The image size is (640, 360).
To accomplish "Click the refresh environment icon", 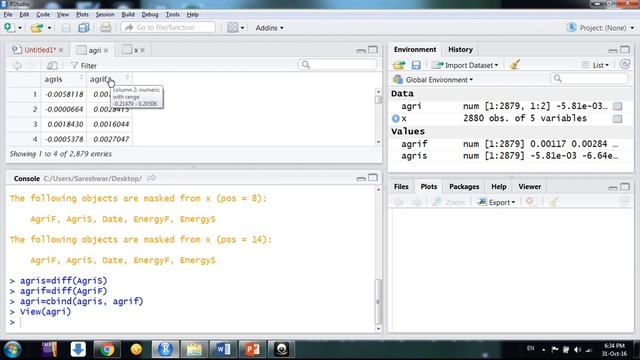I will click(x=624, y=64).
